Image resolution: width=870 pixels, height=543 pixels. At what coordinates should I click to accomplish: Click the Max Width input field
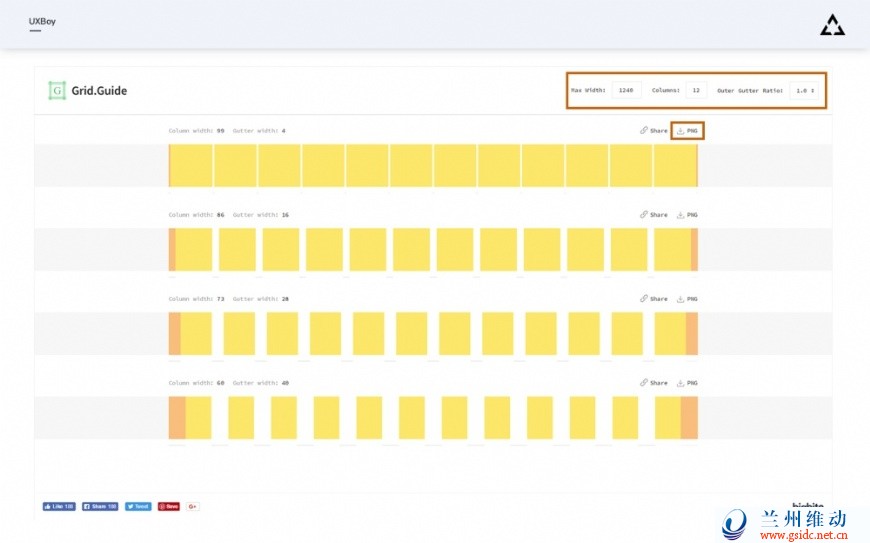click(x=626, y=90)
